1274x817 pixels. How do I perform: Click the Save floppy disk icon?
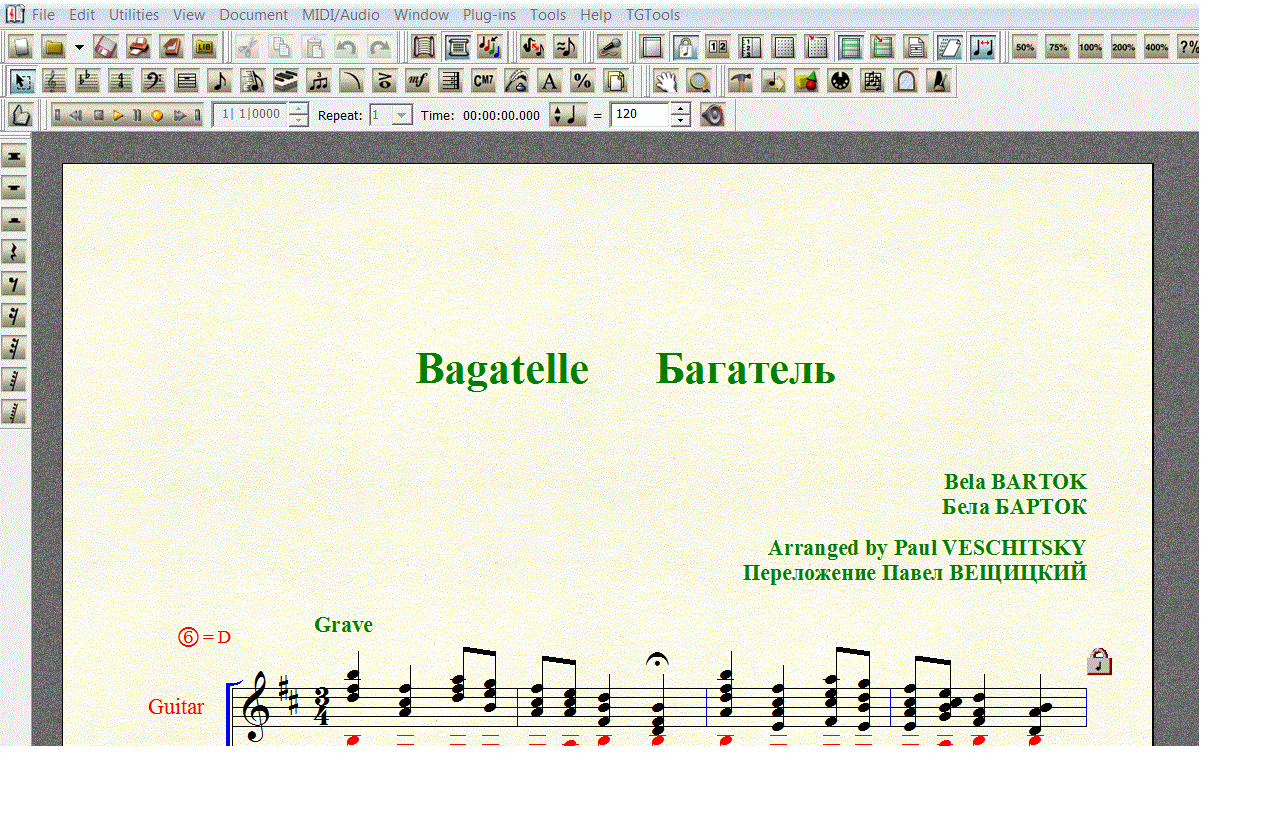pos(106,47)
